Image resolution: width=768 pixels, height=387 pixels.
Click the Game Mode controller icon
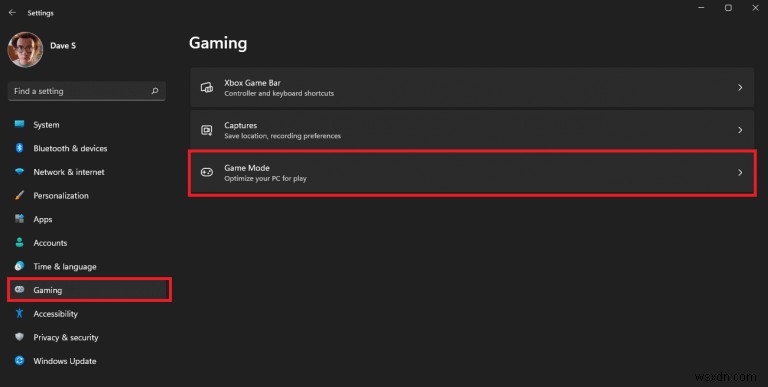(207, 172)
